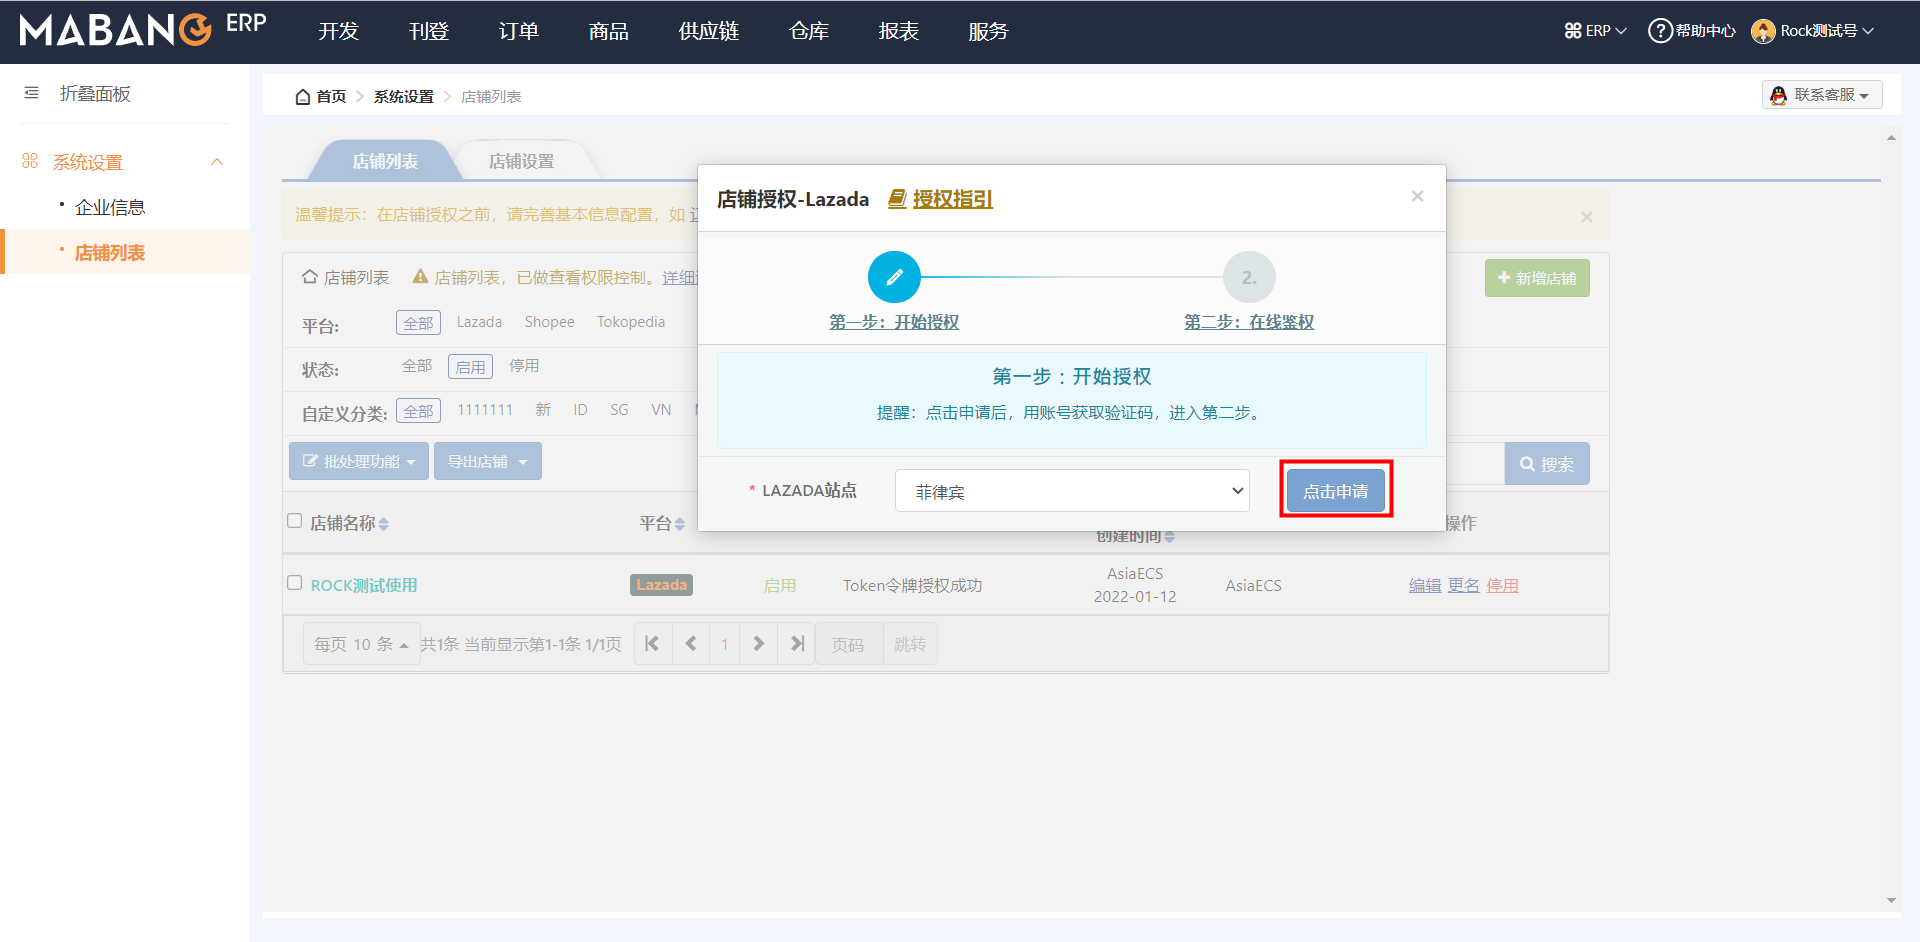Filter platform by Shopee
Image resolution: width=1920 pixels, height=942 pixels.
(549, 322)
